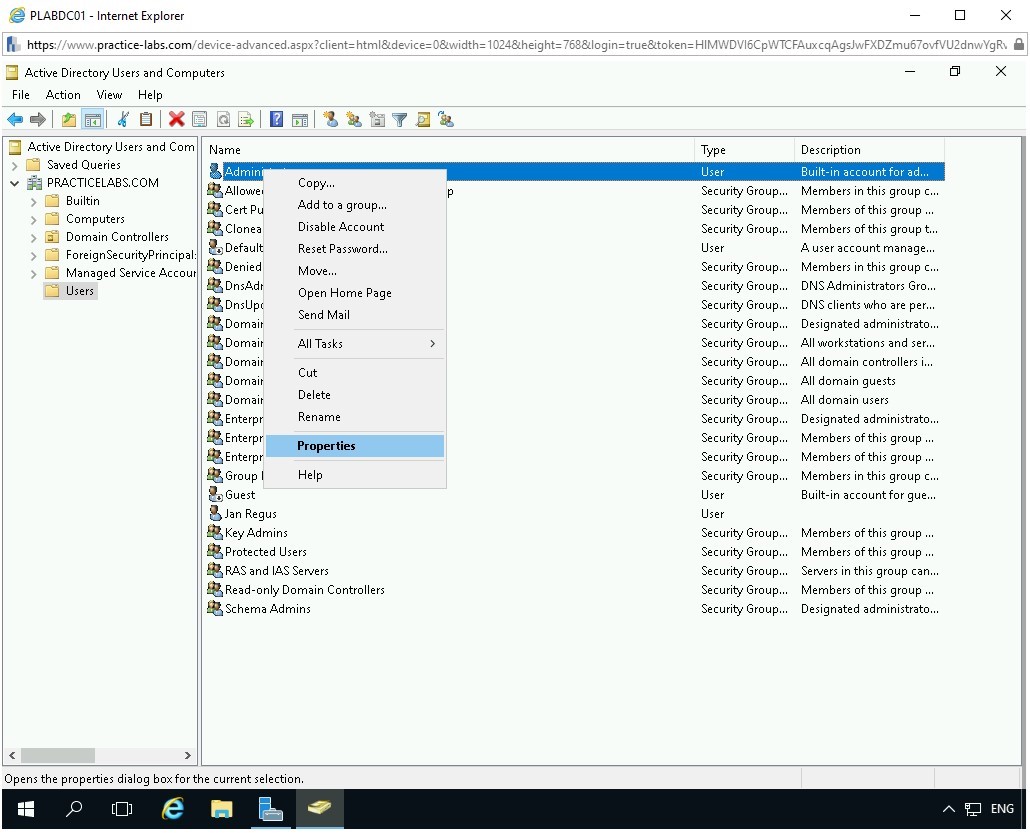Select Active Directory Users and Computers root
The width and height of the screenshot is (1030, 833).
click(102, 147)
